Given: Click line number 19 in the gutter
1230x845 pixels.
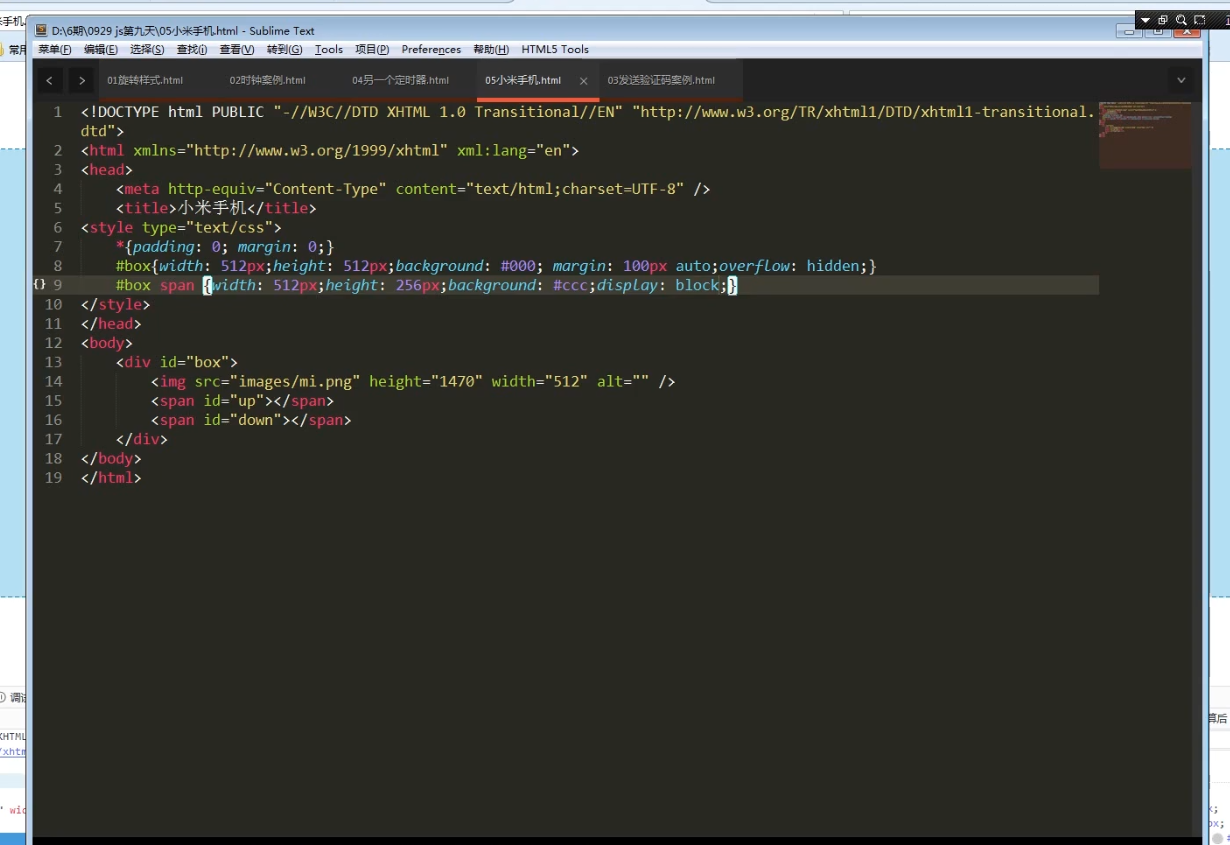Looking at the screenshot, I should (53, 478).
